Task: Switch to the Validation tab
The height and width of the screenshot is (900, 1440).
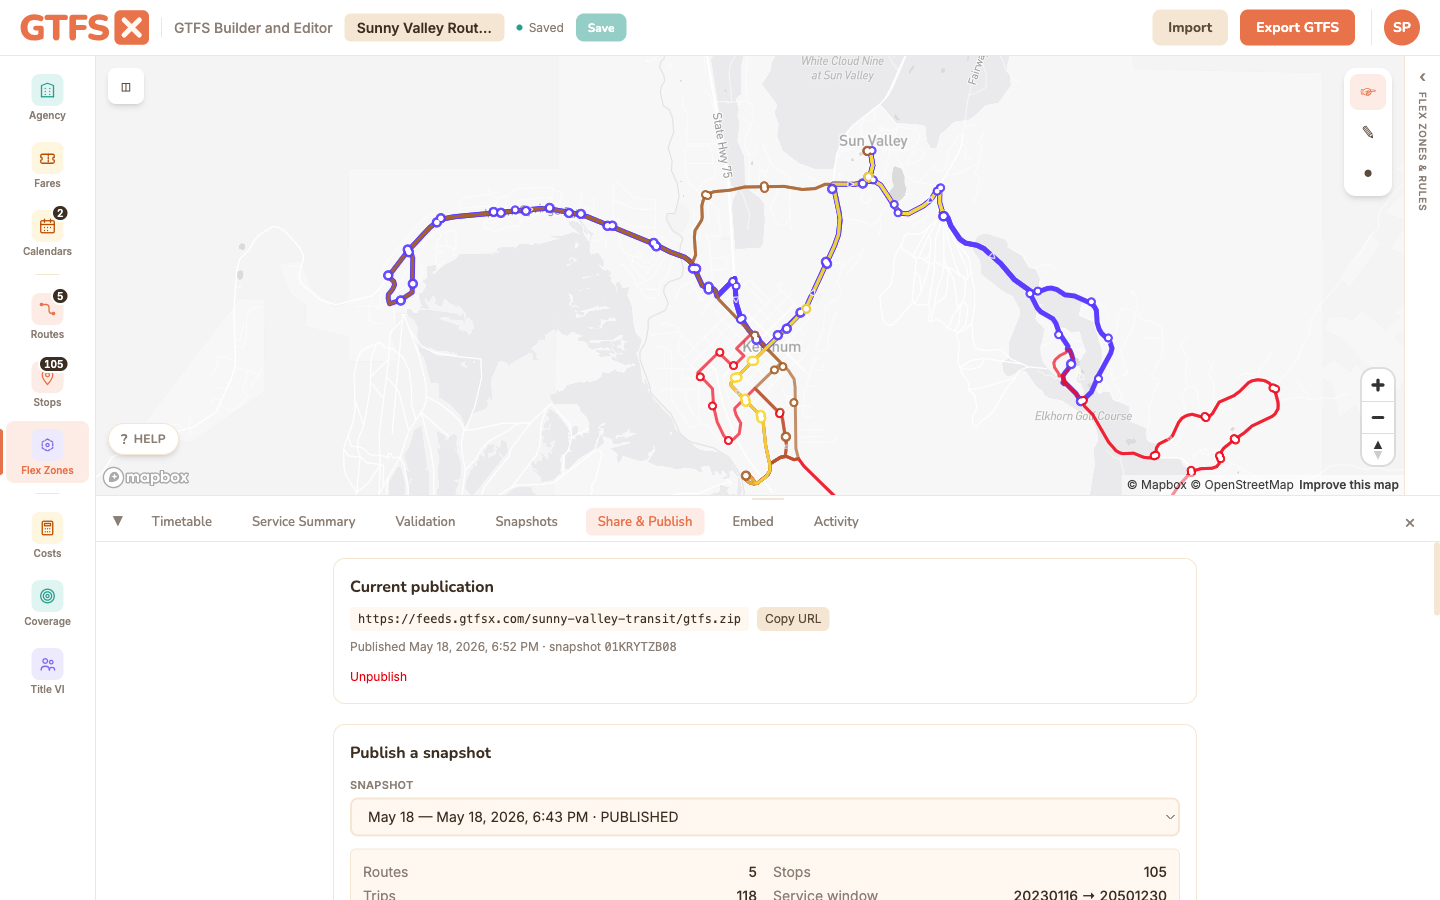Action: tap(425, 521)
